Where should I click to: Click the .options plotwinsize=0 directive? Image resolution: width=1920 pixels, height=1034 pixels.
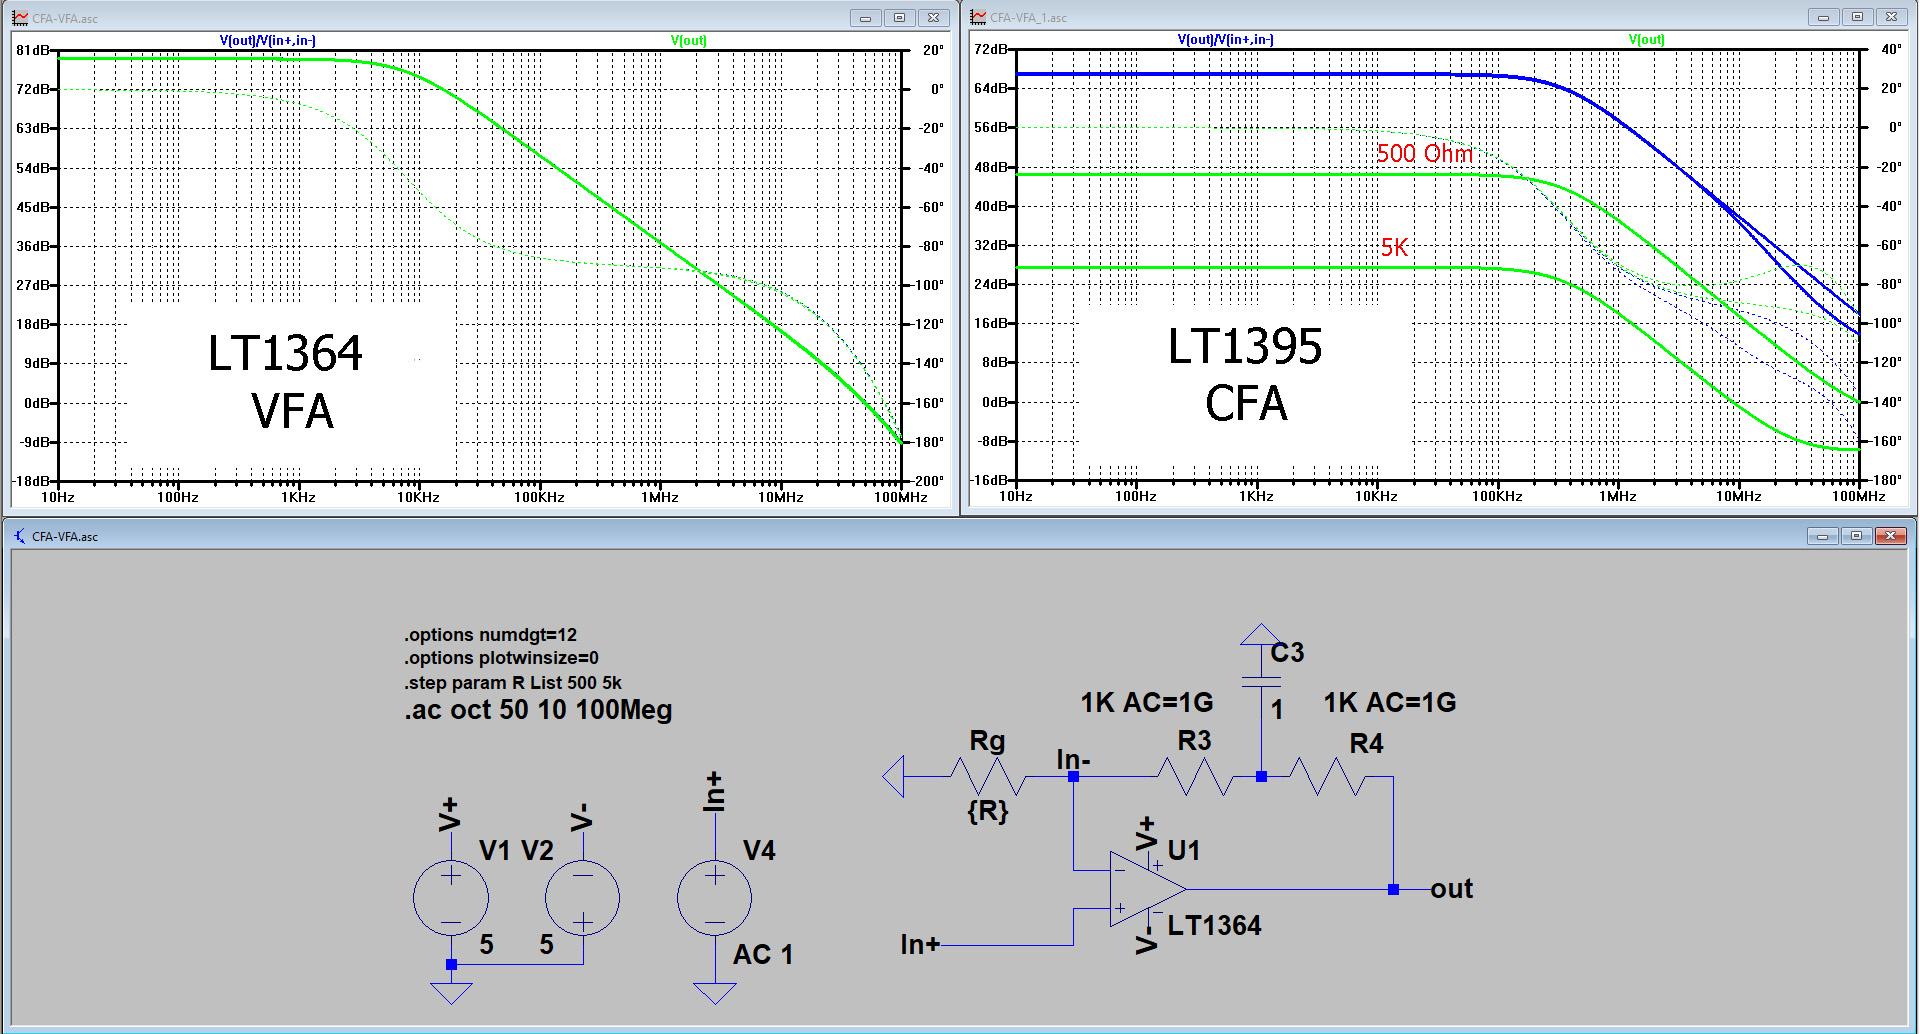tap(501, 658)
